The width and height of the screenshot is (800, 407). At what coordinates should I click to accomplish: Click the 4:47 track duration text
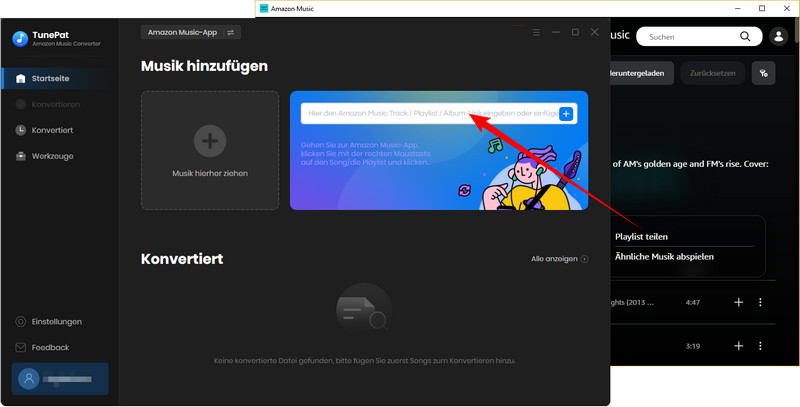(x=692, y=302)
